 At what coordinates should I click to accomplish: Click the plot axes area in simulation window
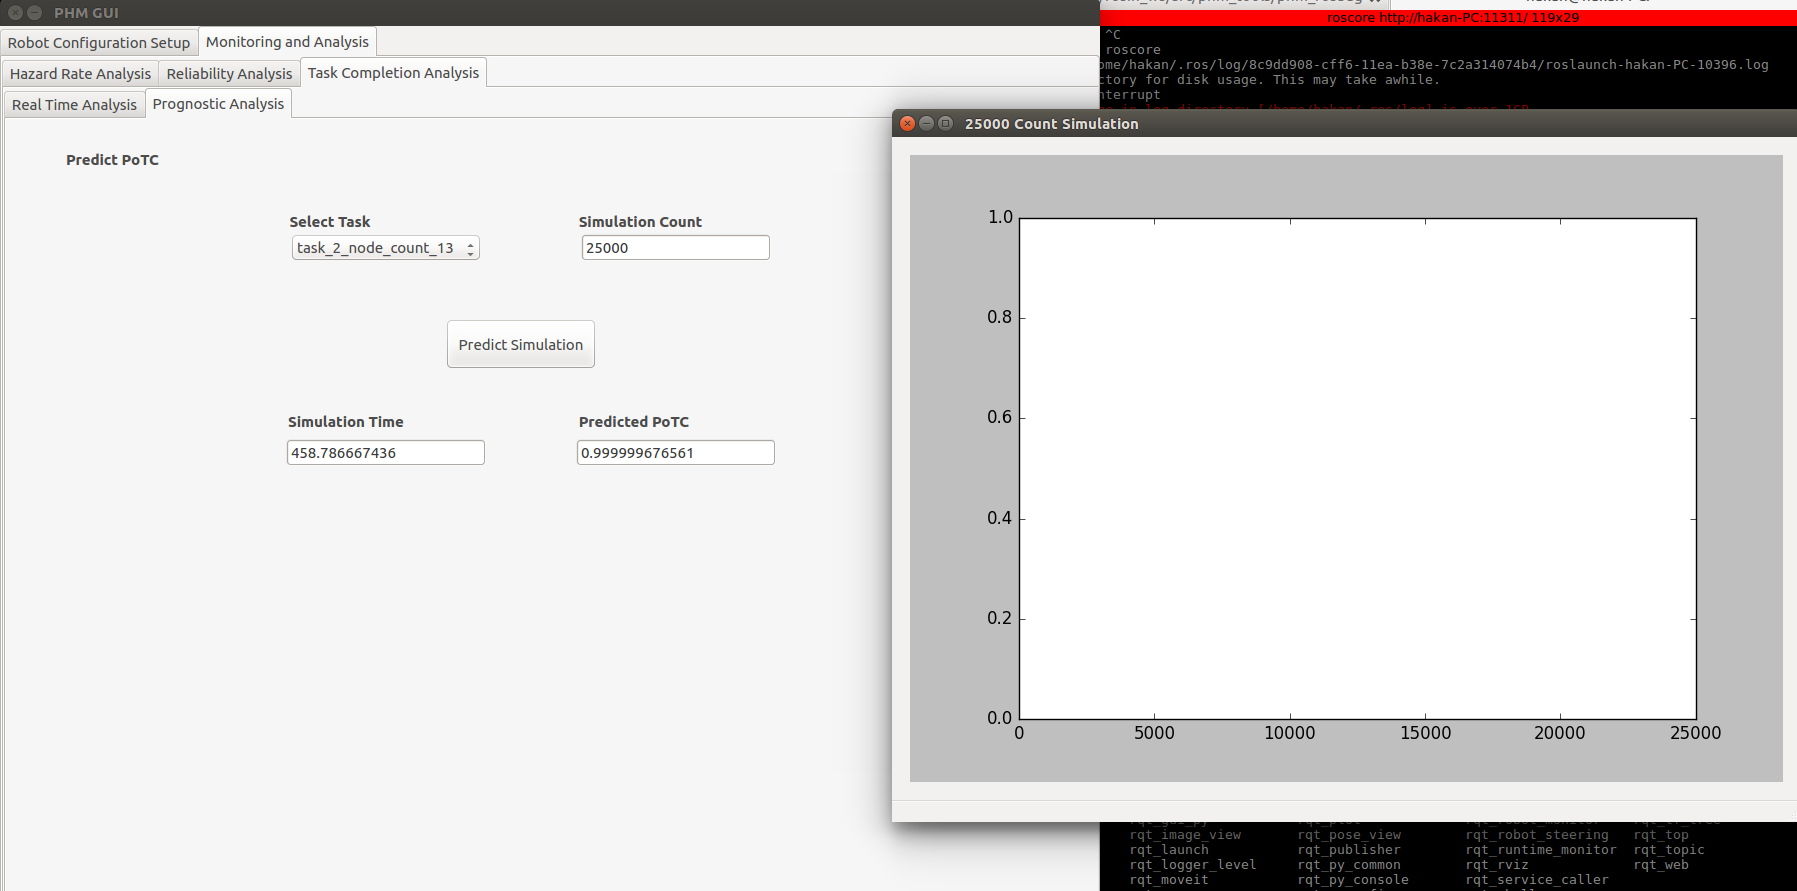click(x=1357, y=468)
